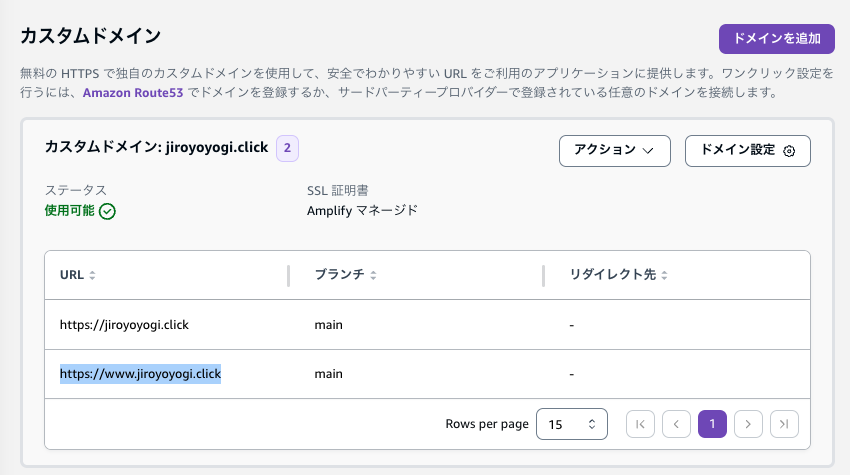Go to the previous page
The height and width of the screenshot is (475, 850).
pyautogui.click(x=676, y=424)
